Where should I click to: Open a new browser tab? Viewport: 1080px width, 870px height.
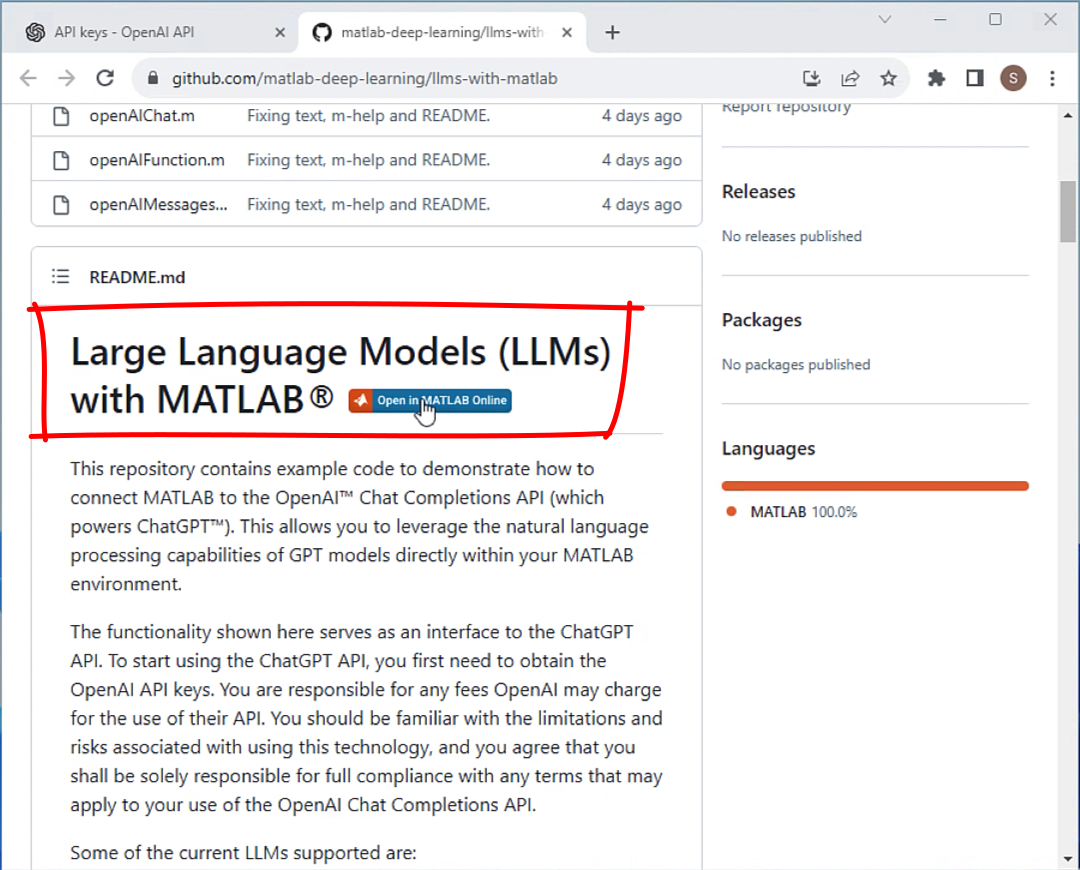tap(613, 32)
